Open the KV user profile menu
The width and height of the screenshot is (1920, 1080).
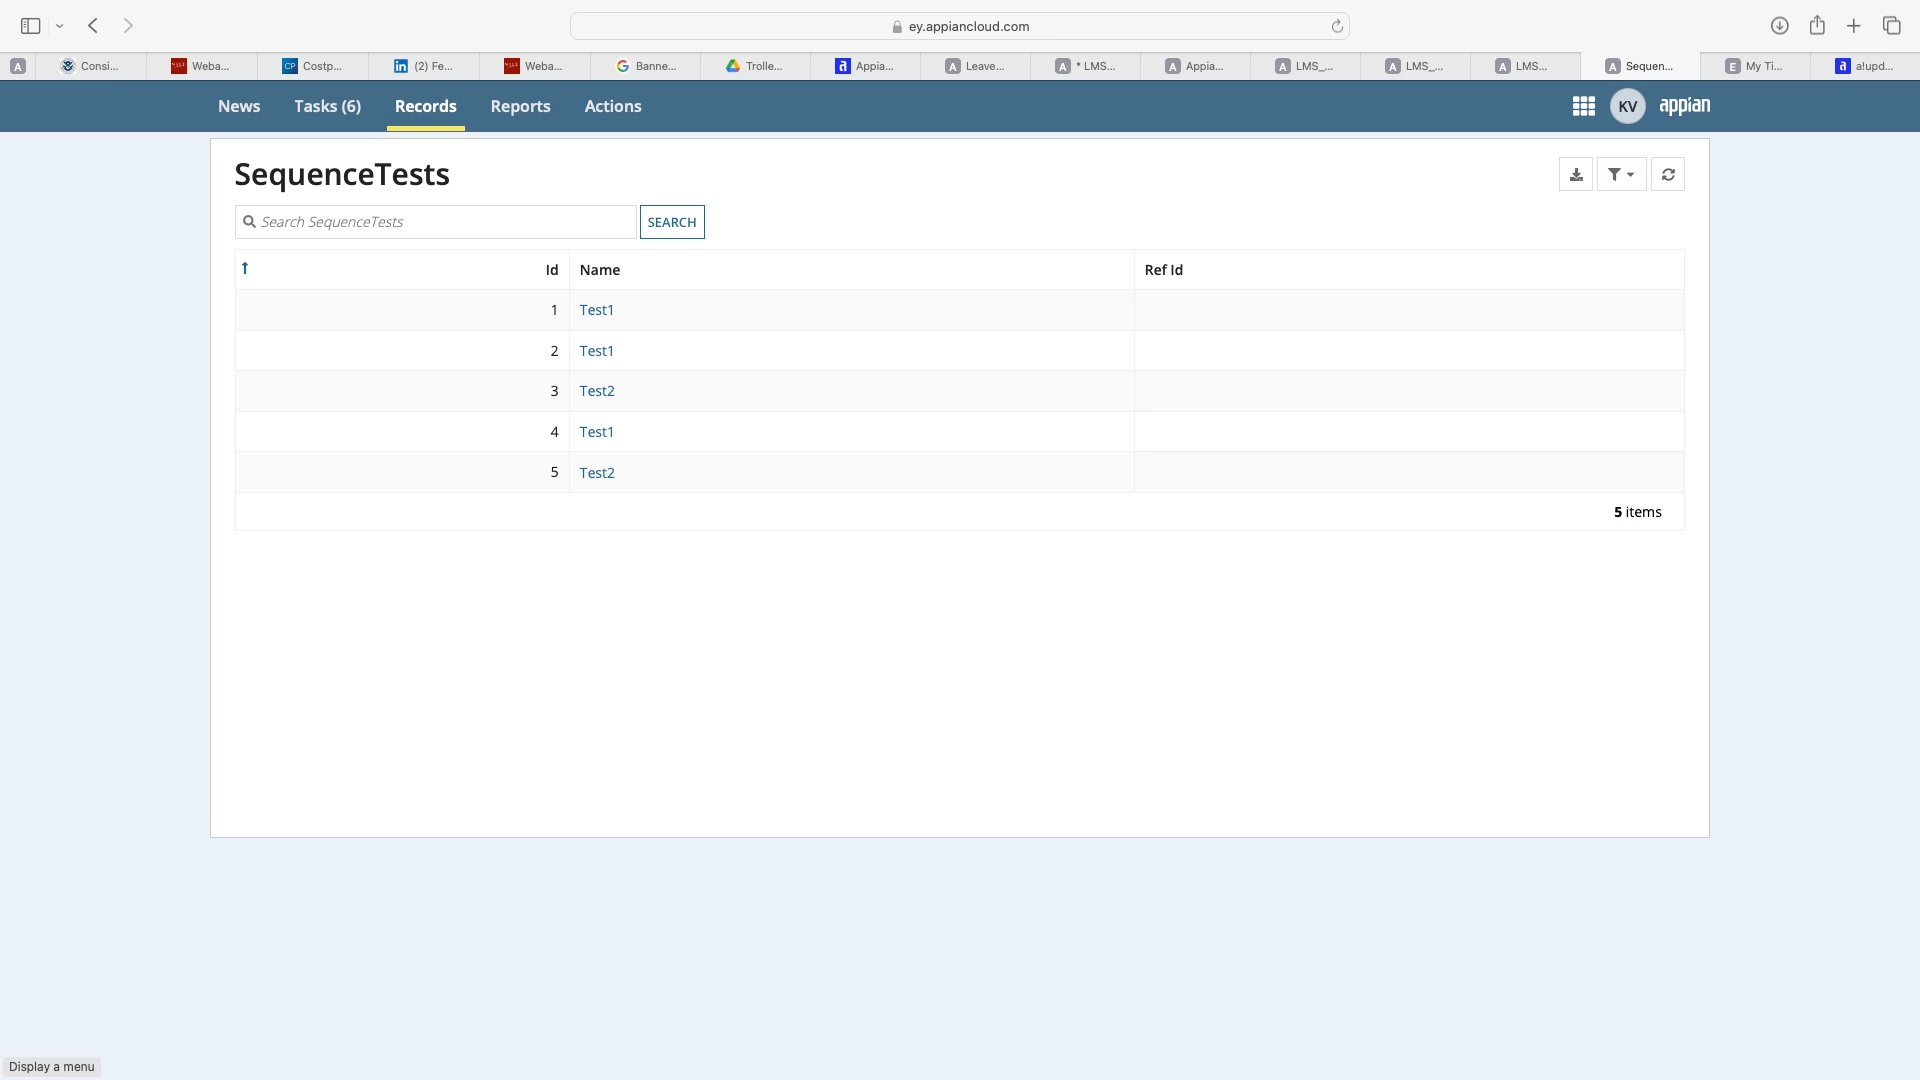tap(1627, 106)
